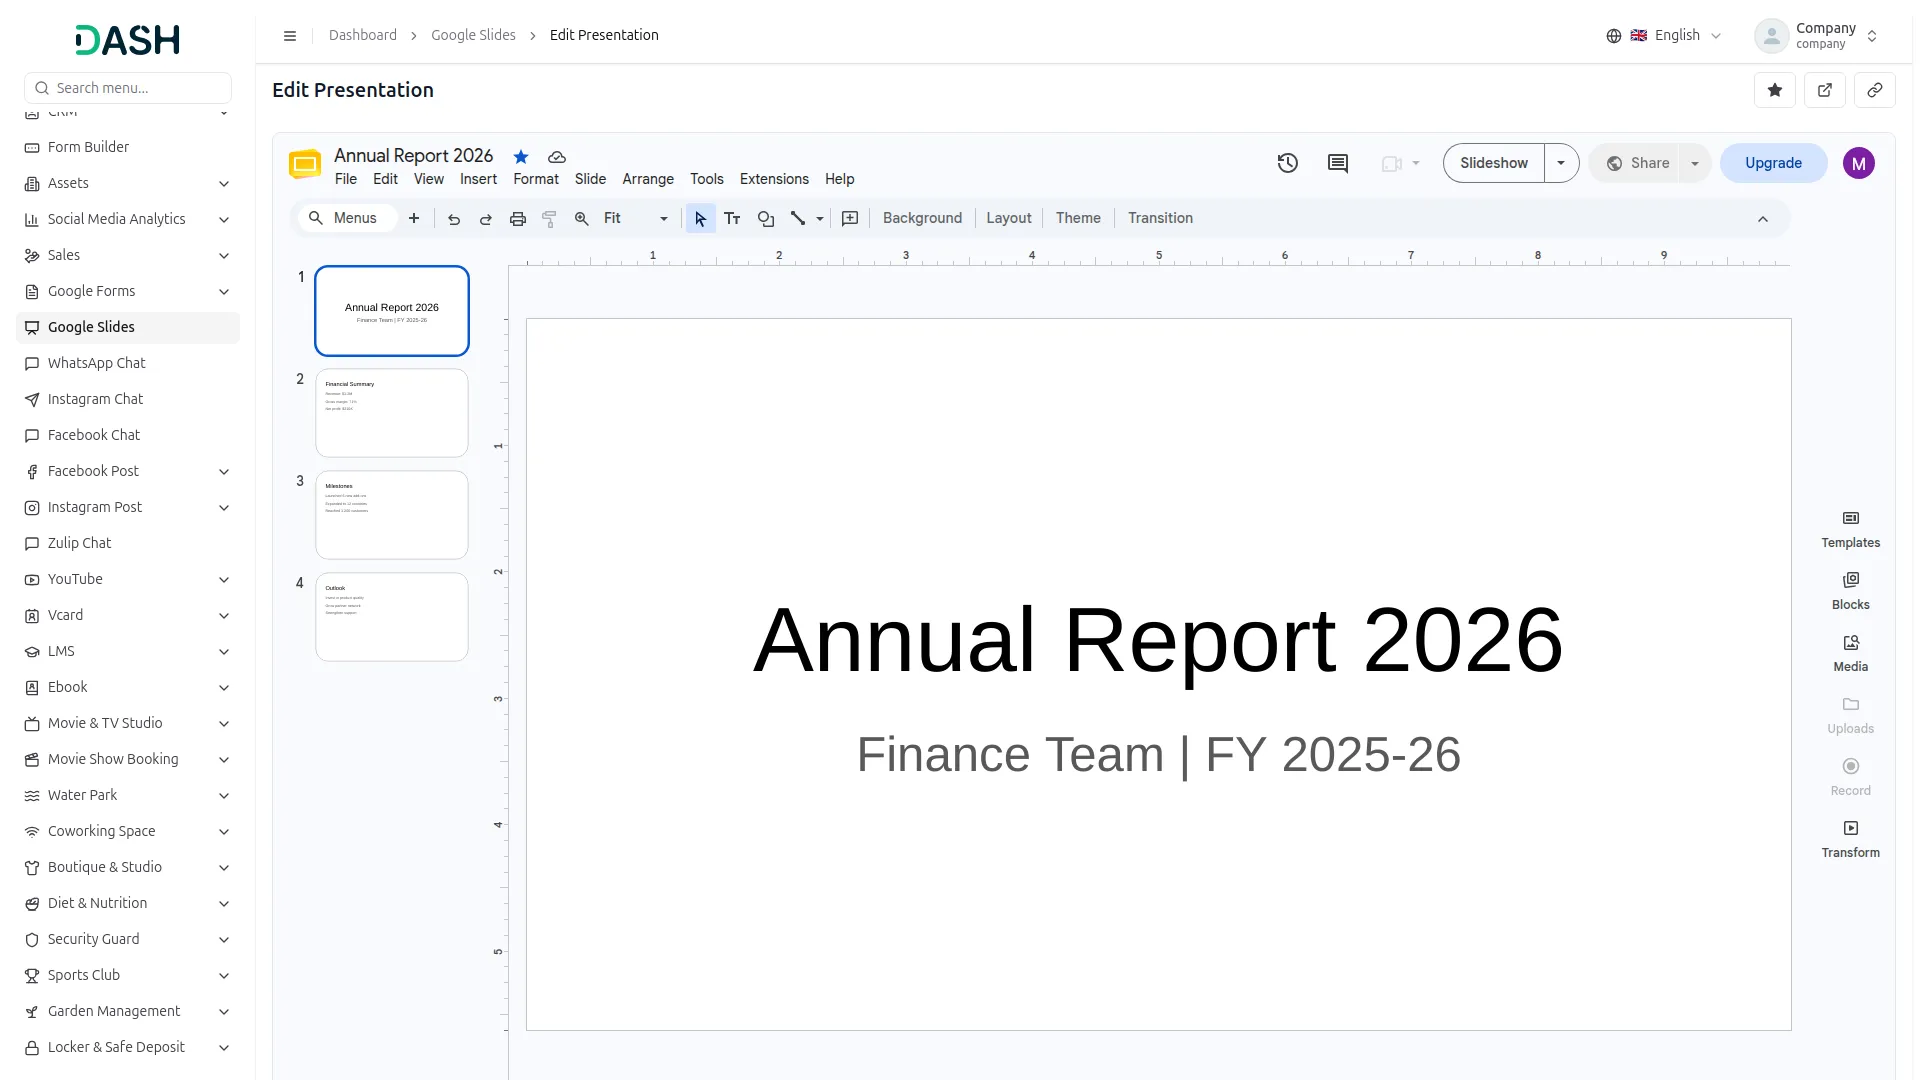
Task: Select the cursor select tool
Action: pos(700,219)
